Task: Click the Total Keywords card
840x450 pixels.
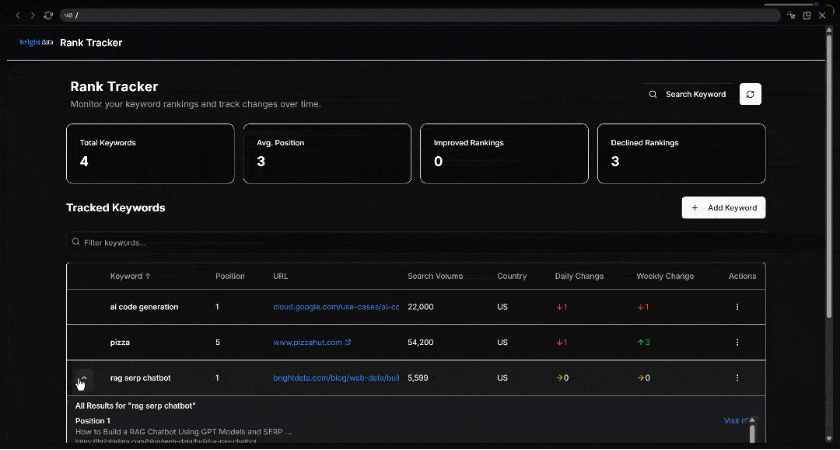Action: [150, 154]
